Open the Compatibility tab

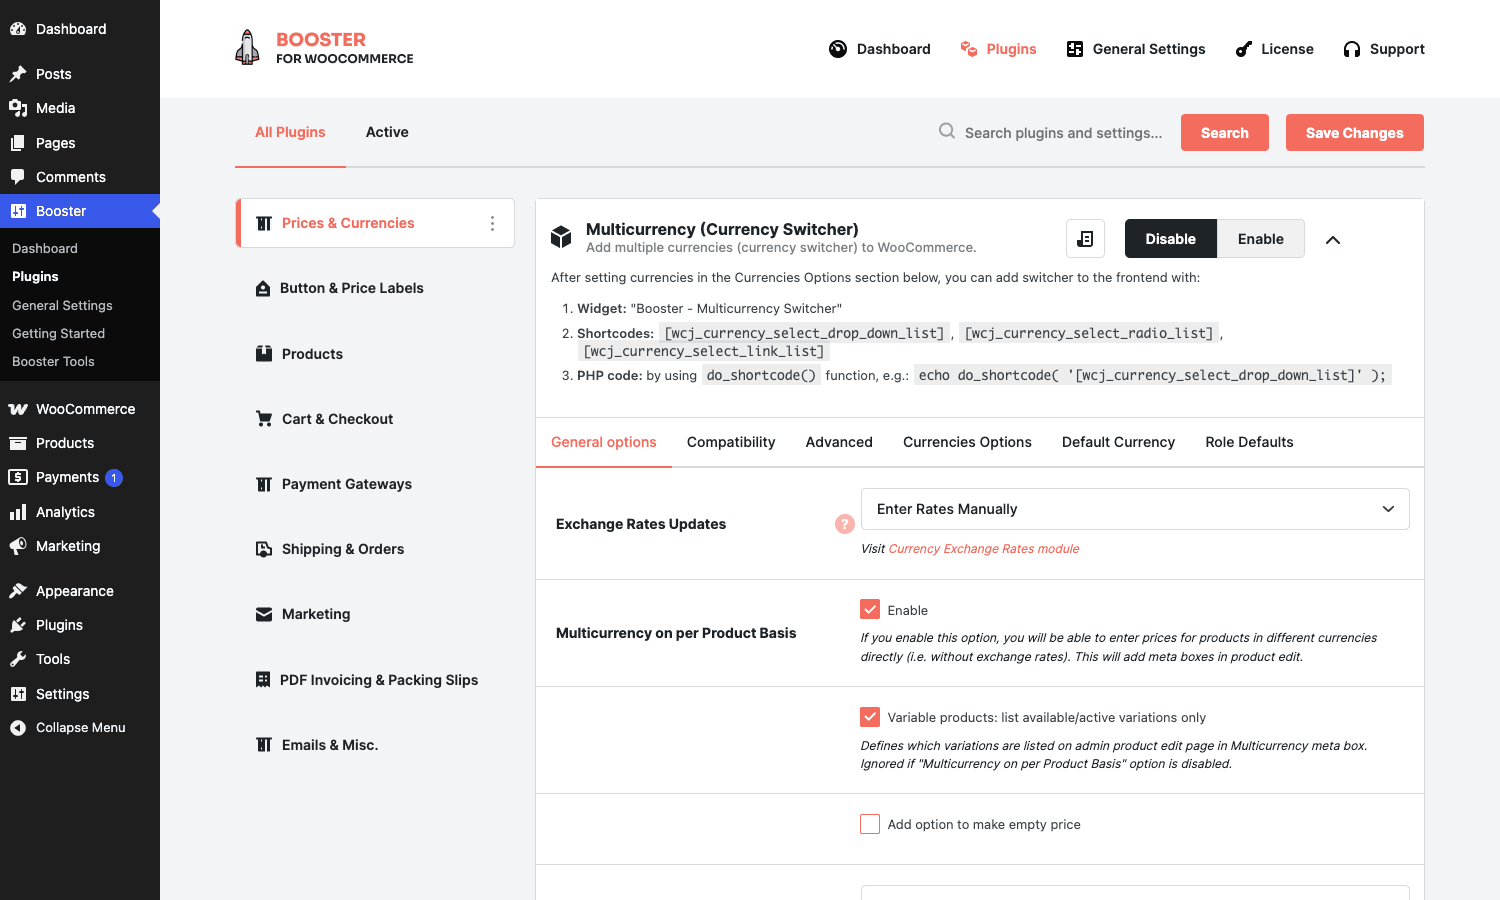(x=731, y=442)
